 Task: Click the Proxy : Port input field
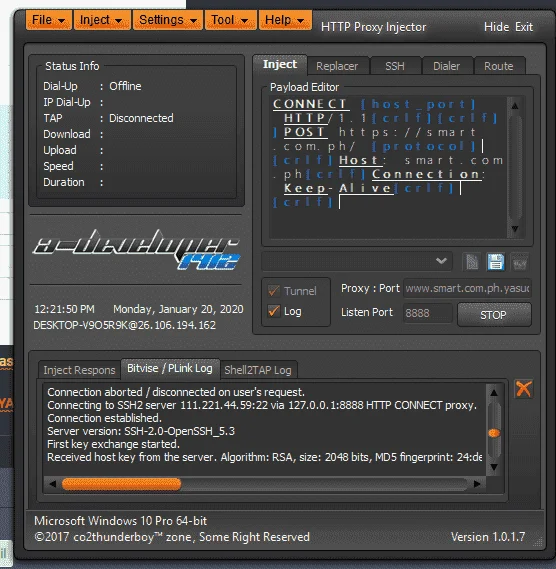[467, 288]
